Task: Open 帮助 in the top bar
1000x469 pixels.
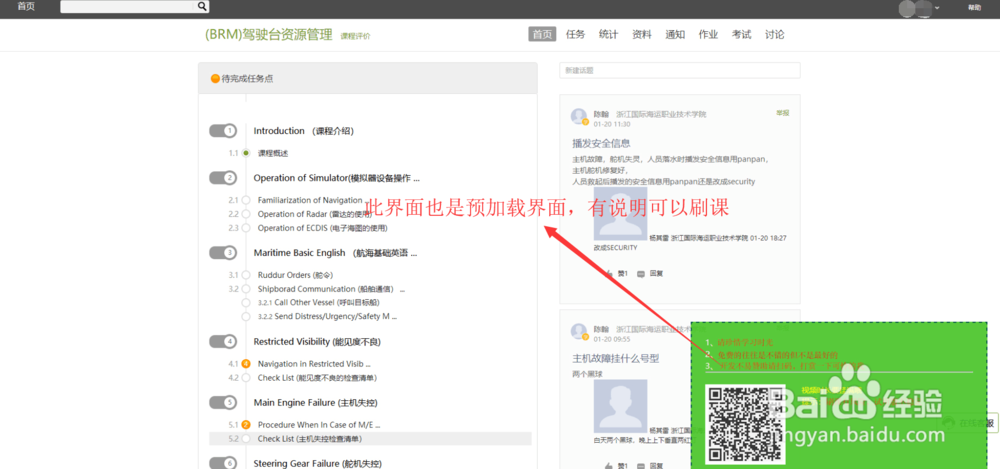Action: click(x=974, y=8)
